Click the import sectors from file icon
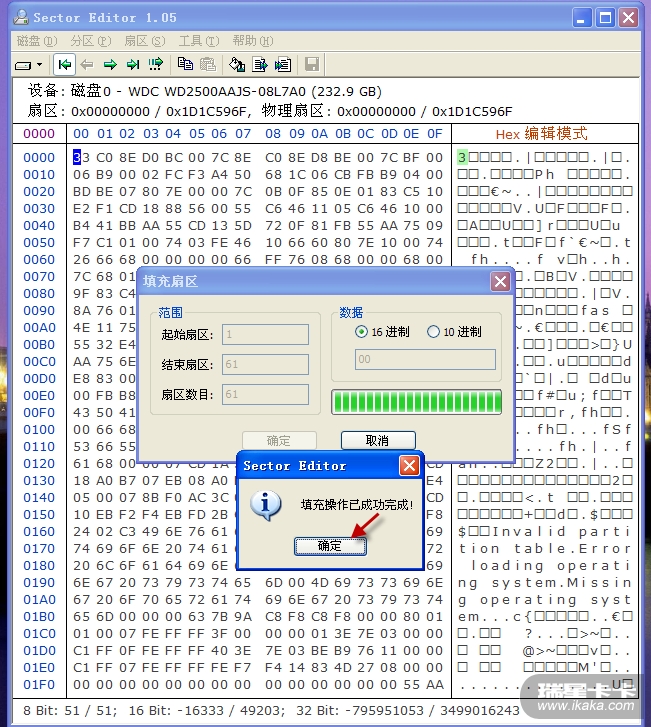 coord(283,65)
